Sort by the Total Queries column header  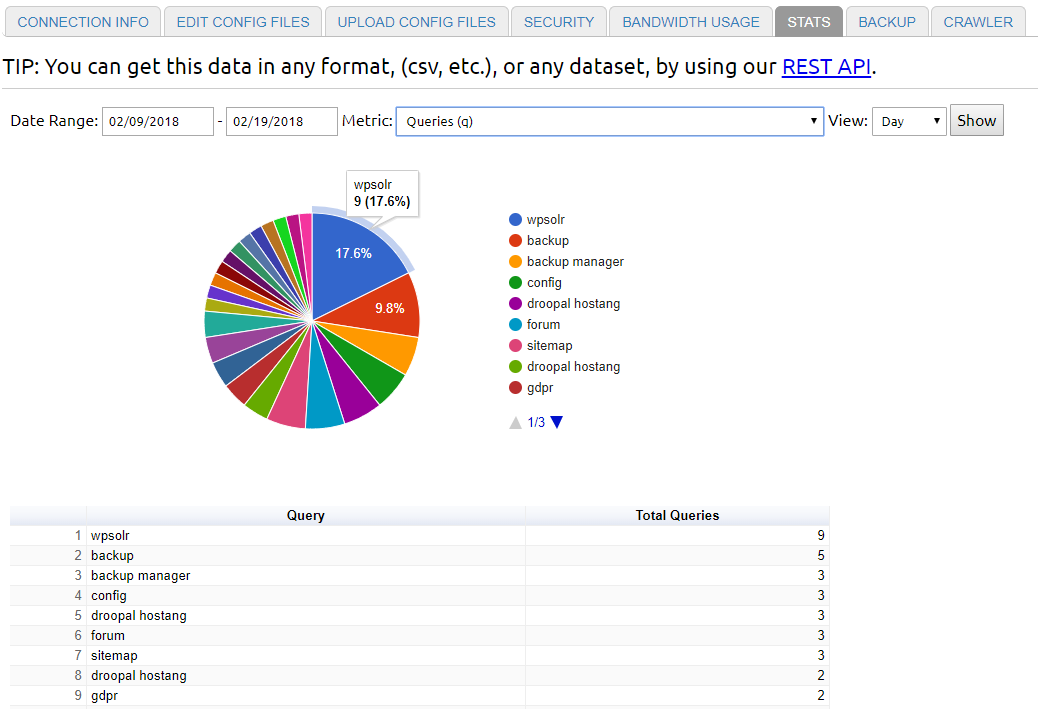(x=677, y=515)
